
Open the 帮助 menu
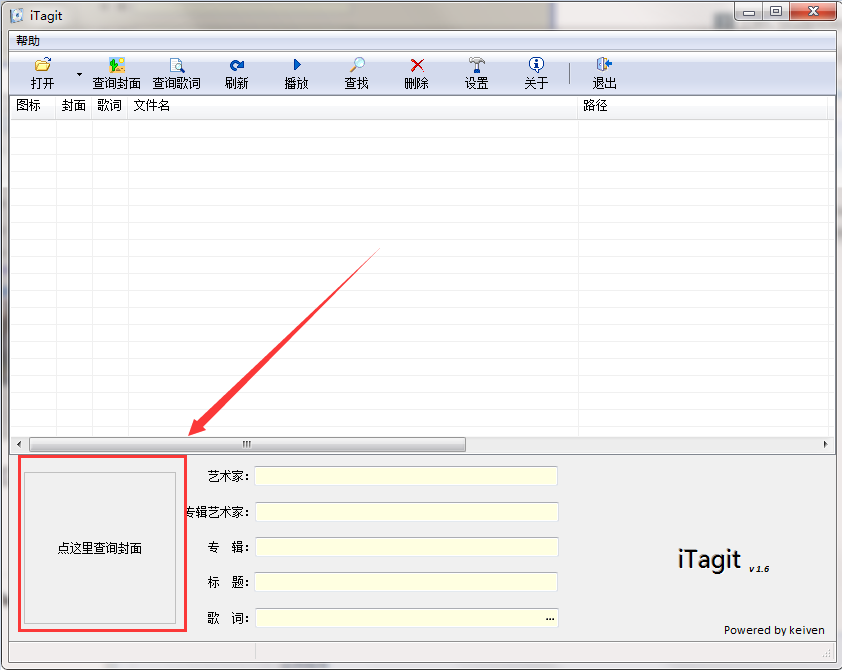(x=28, y=41)
